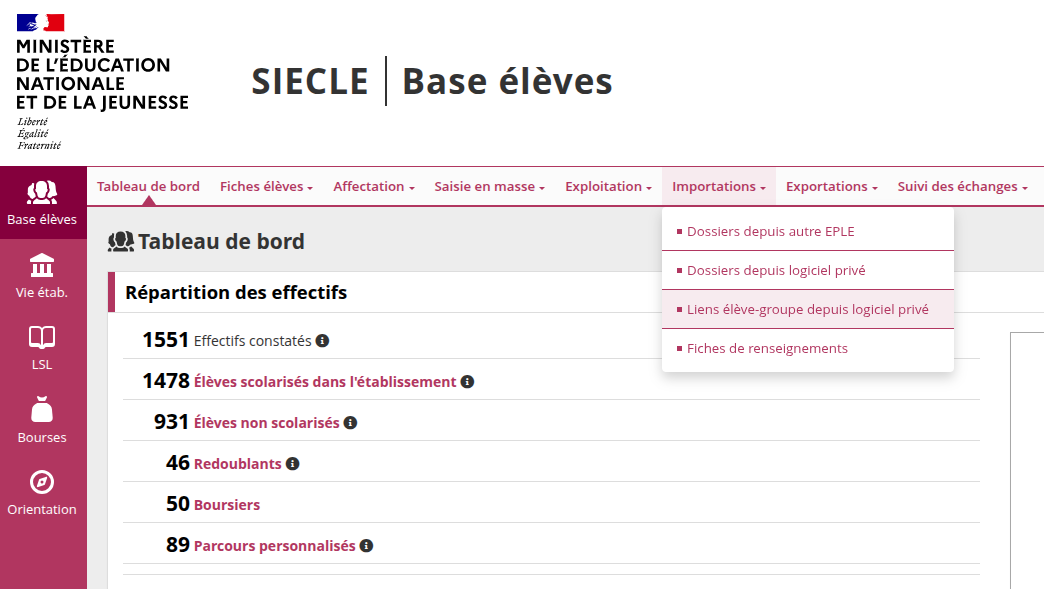The image size is (1044, 589).
Task: Open the Bourses money bag module
Action: coord(42,421)
